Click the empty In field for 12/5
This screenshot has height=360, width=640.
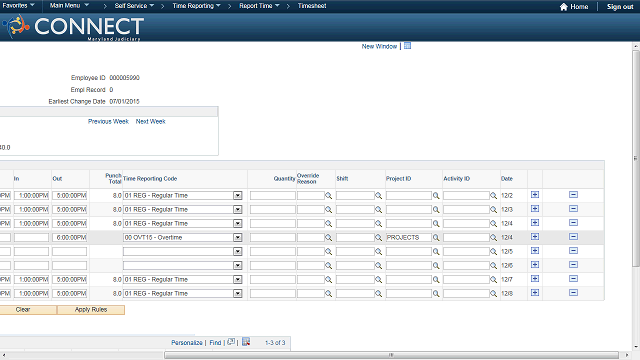pyautogui.click(x=31, y=251)
